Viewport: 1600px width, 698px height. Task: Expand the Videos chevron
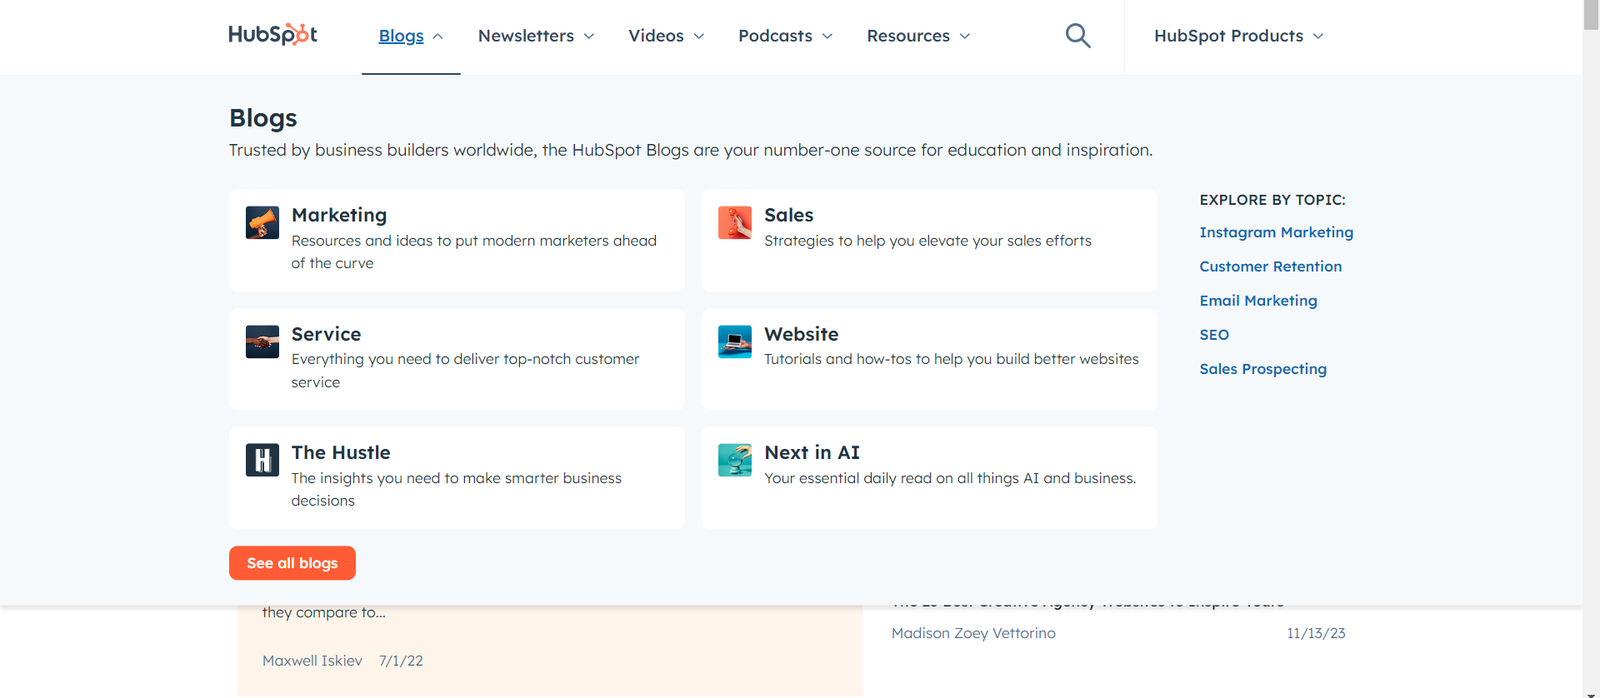[699, 36]
